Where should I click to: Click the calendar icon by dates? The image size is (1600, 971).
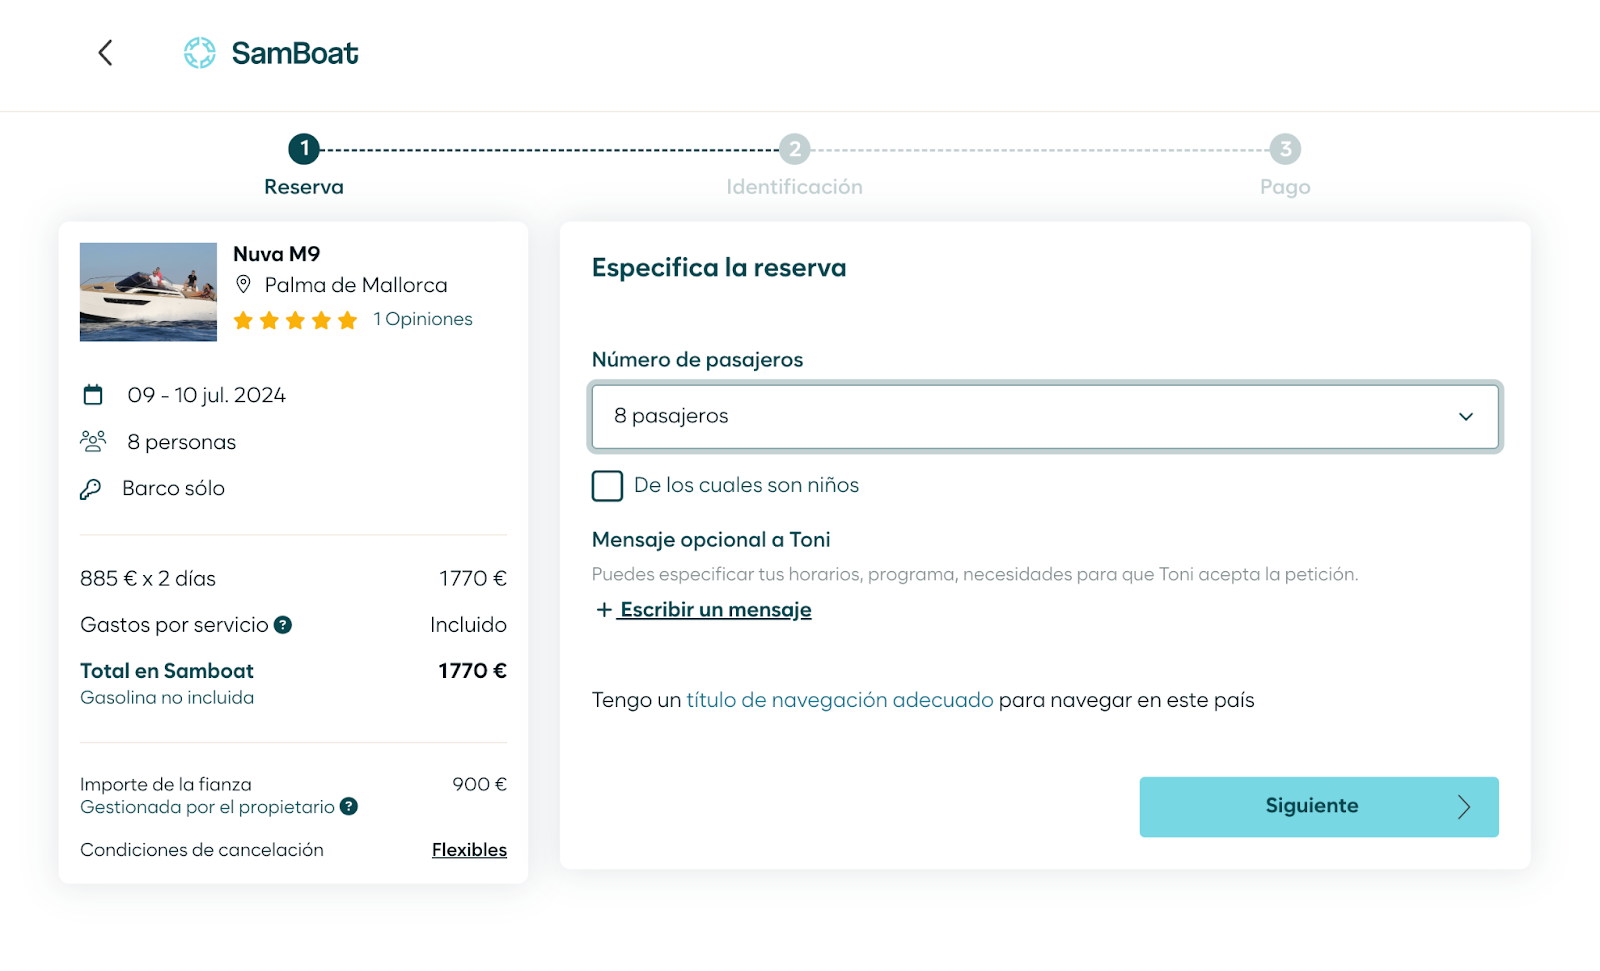pos(93,395)
